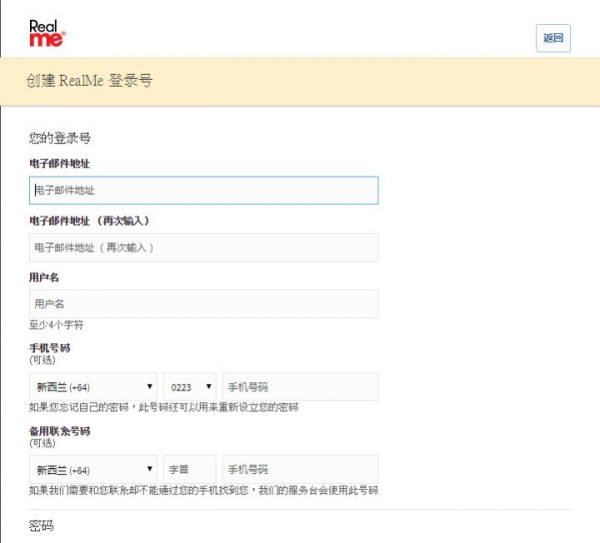
Task: Focus the 备用联系号码 phone number input
Action: click(x=299, y=469)
